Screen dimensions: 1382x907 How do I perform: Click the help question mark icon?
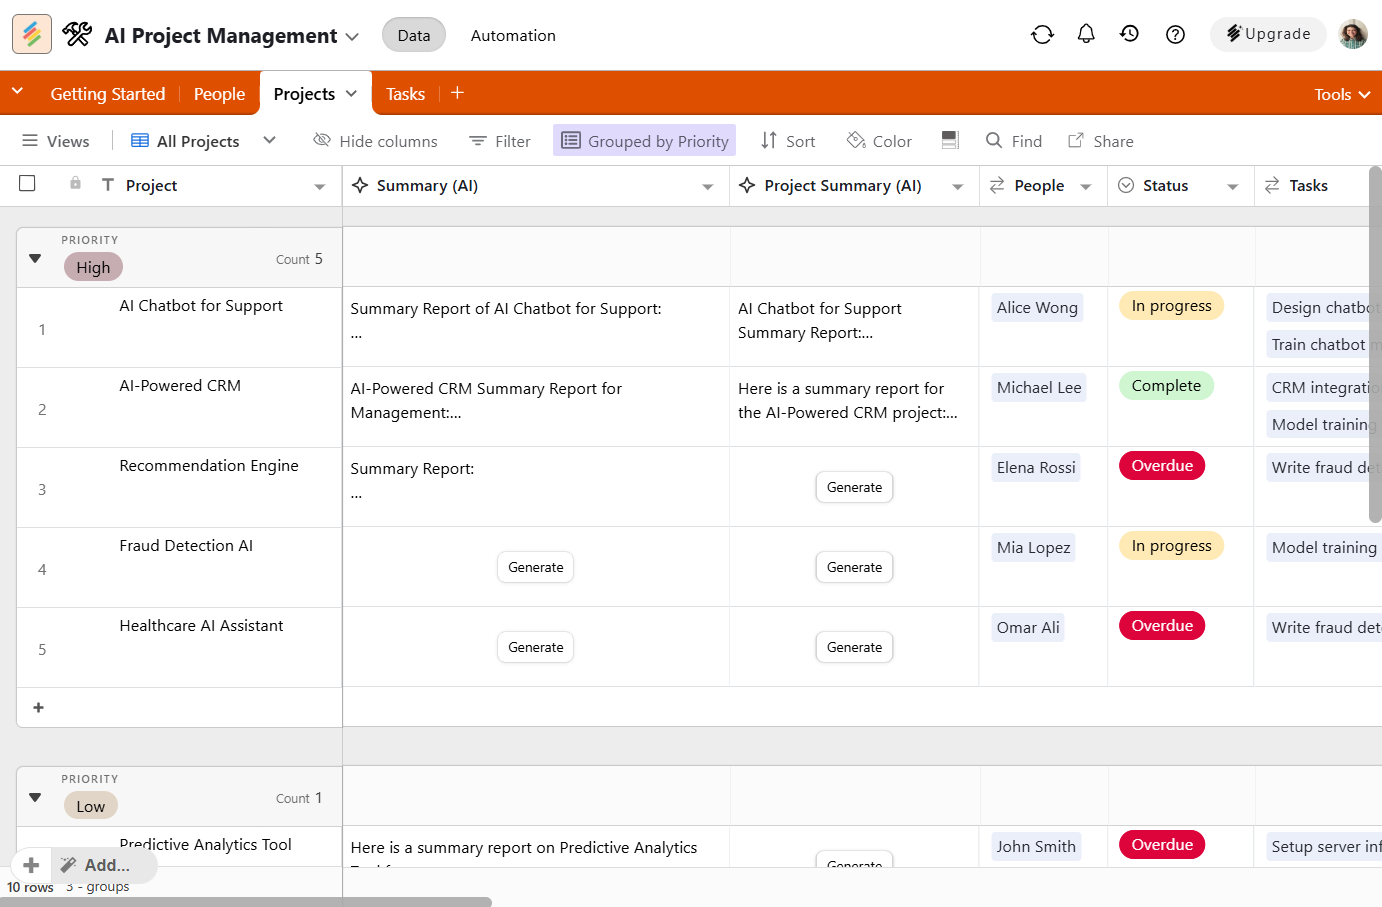coord(1175,35)
